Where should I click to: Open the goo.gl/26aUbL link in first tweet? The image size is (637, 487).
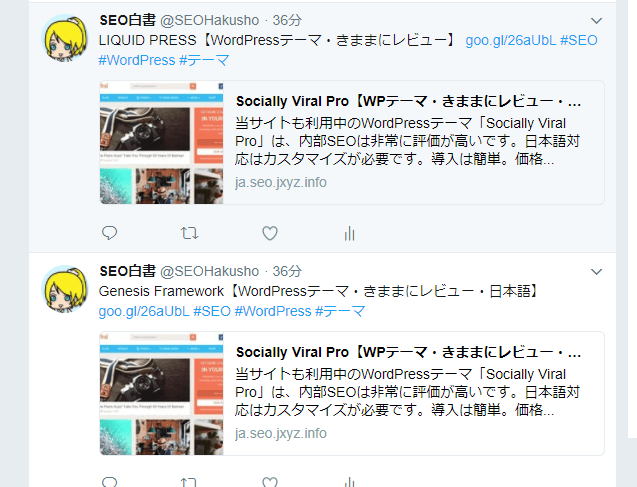click(510, 40)
